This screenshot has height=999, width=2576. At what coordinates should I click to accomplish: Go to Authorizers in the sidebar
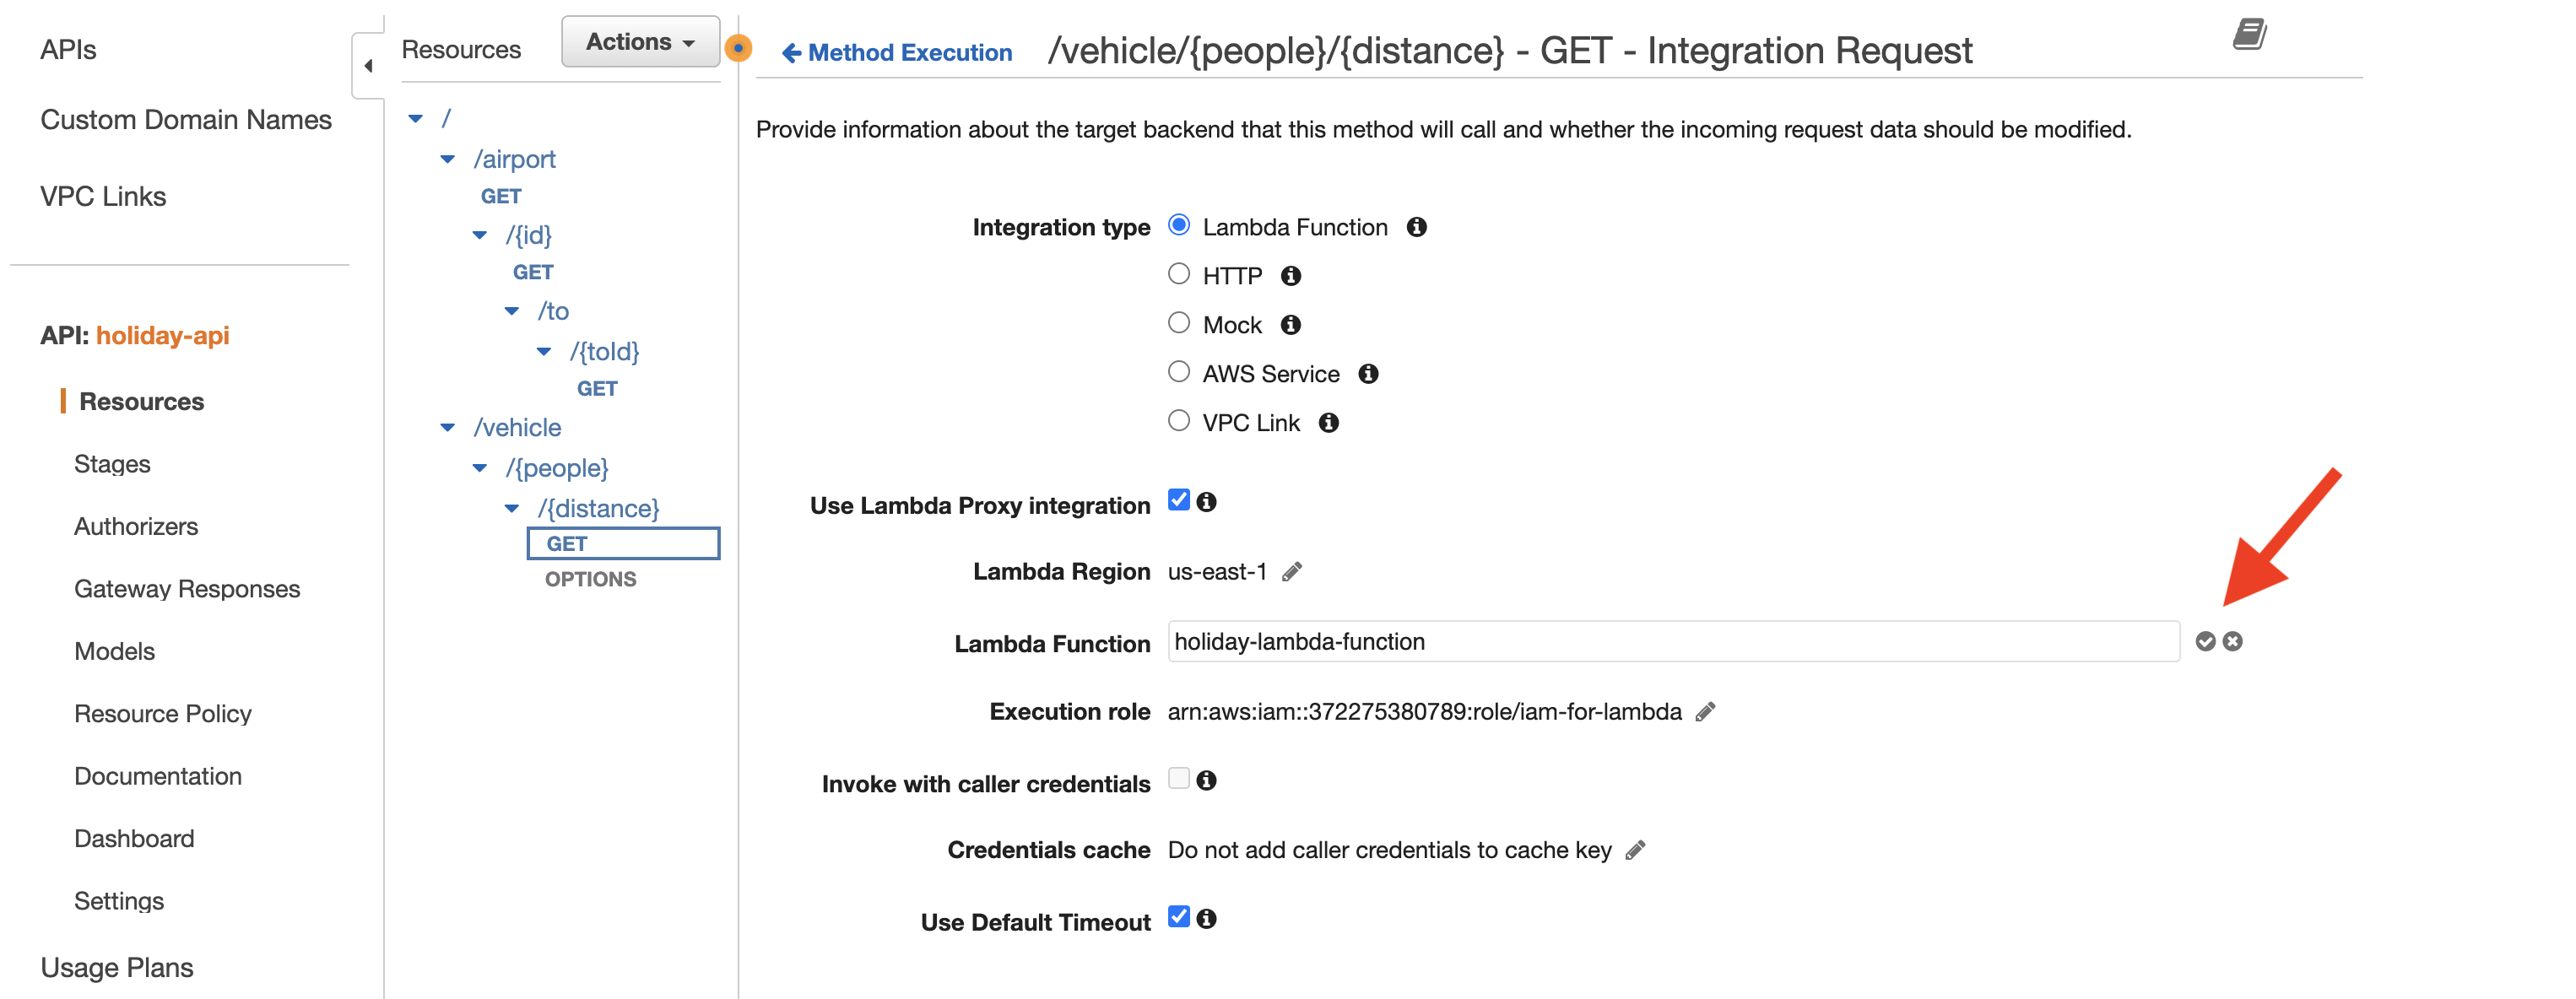pyautogui.click(x=136, y=527)
